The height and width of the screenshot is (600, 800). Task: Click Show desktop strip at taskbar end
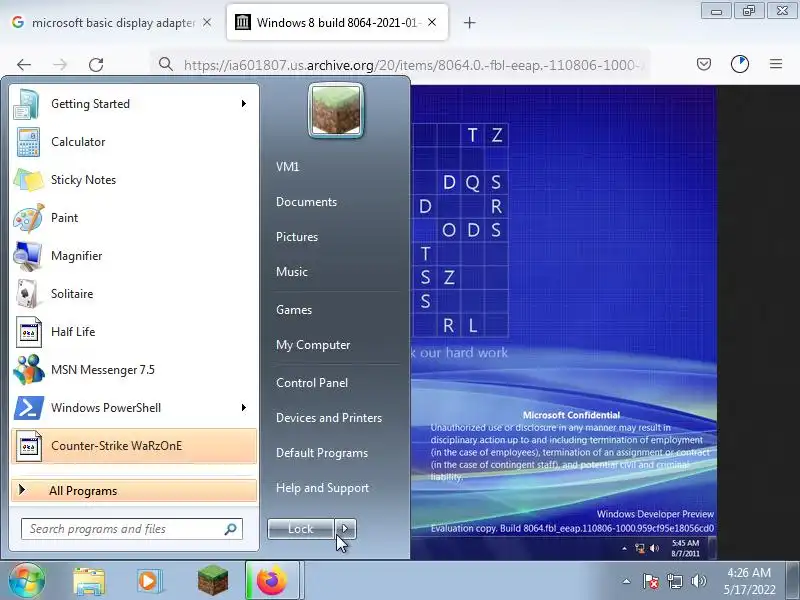point(793,581)
